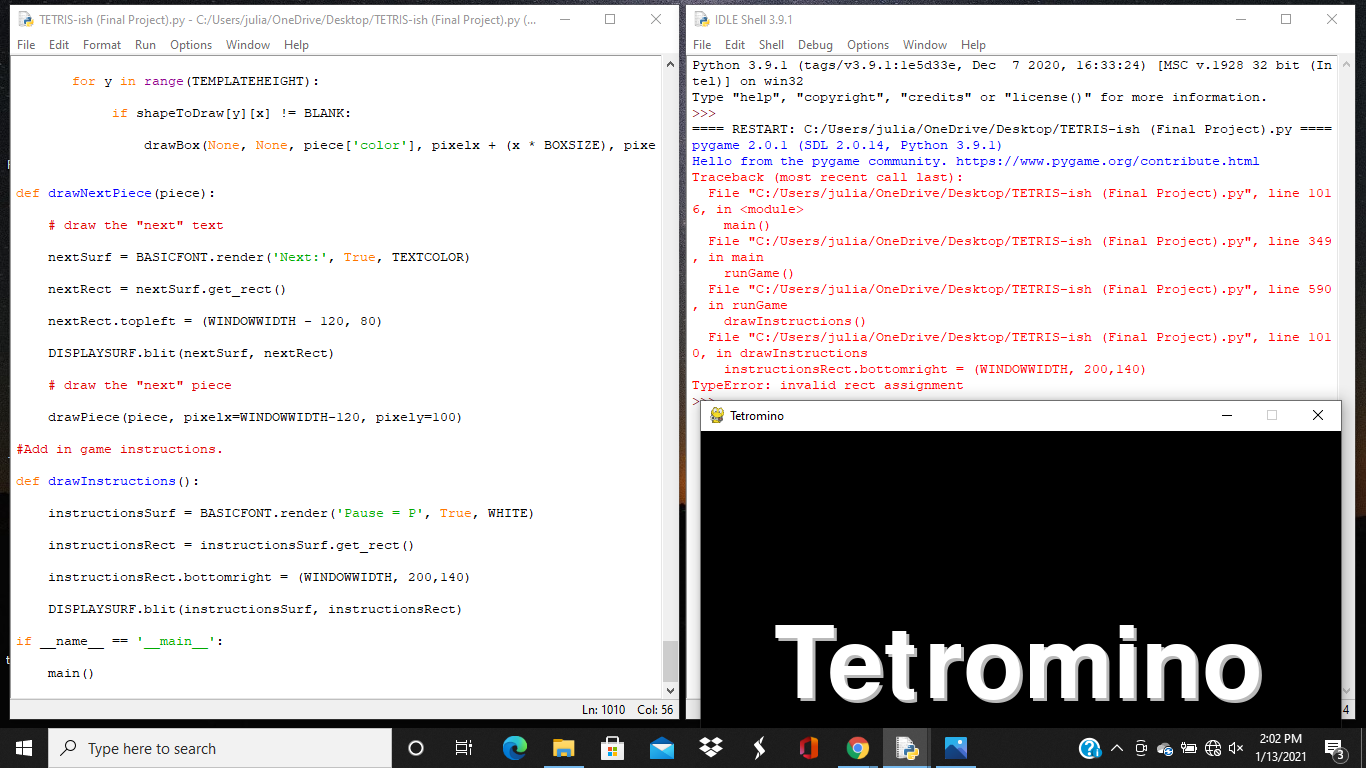Click the Python logo on the Tetromino title bar
This screenshot has width=1366, height=768.
(716, 415)
